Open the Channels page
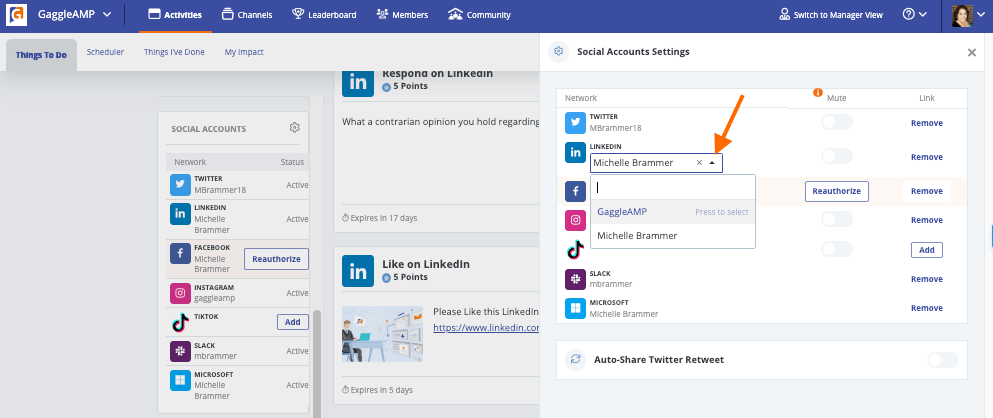The width and height of the screenshot is (993, 418). point(248,15)
